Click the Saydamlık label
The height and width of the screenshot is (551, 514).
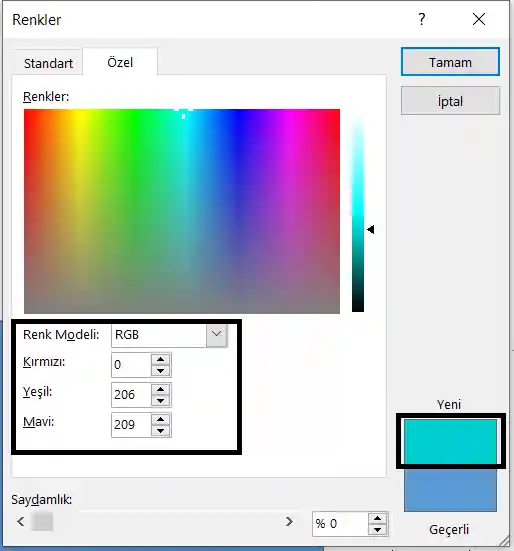click(41, 499)
